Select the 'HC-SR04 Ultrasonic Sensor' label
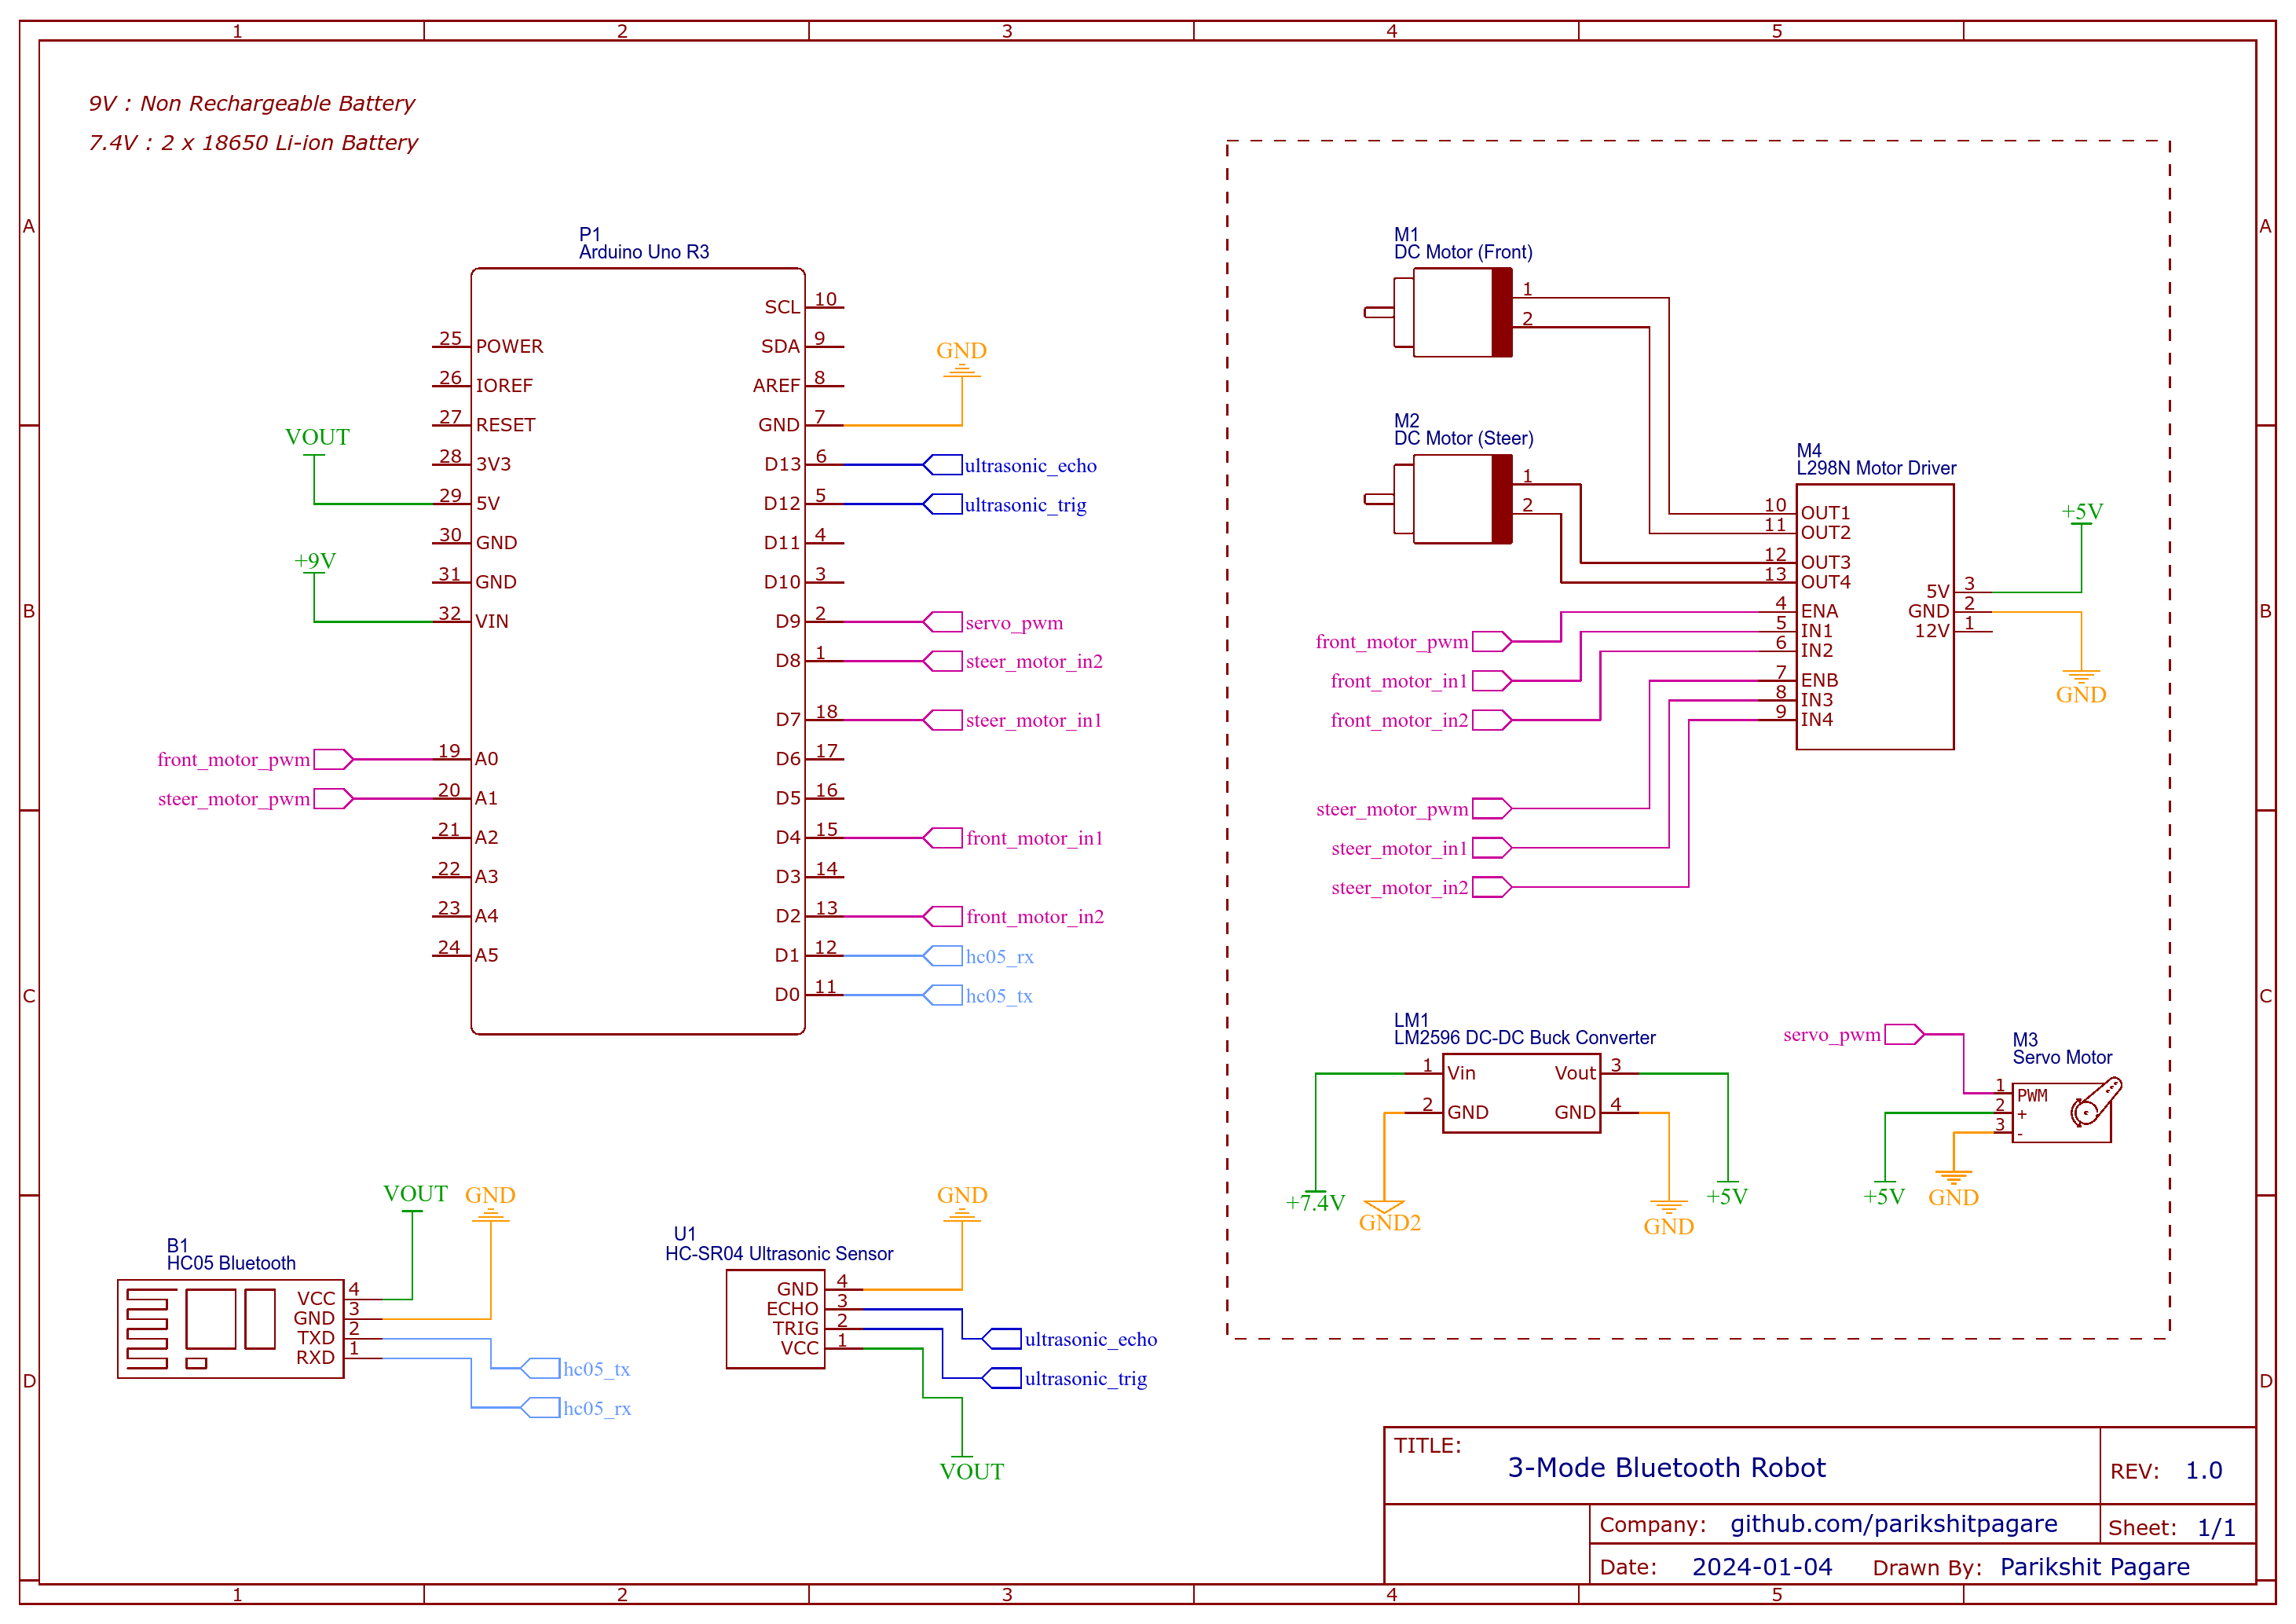Image resolution: width=2296 pixels, height=1624 pixels. click(779, 1254)
